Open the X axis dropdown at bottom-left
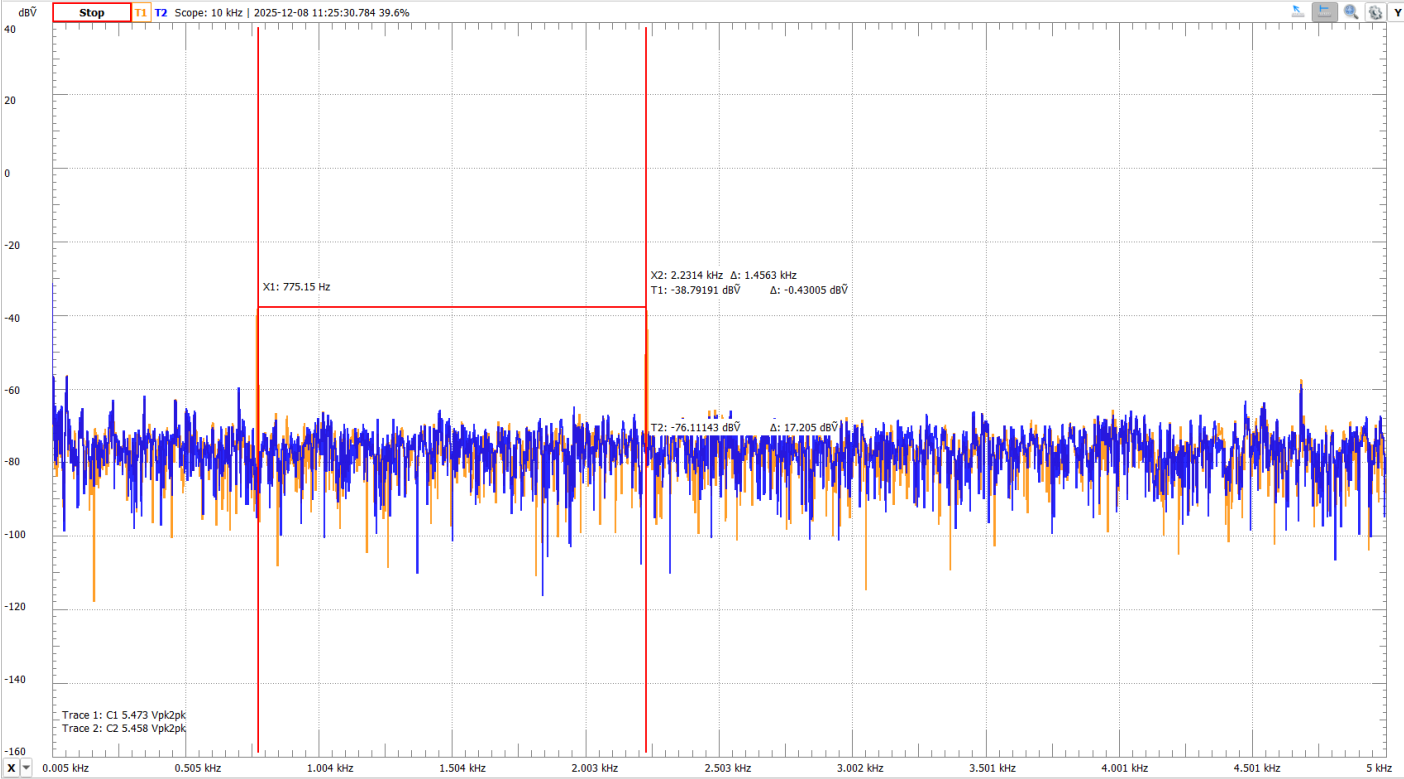This screenshot has width=1404, height=779. pos(9,768)
